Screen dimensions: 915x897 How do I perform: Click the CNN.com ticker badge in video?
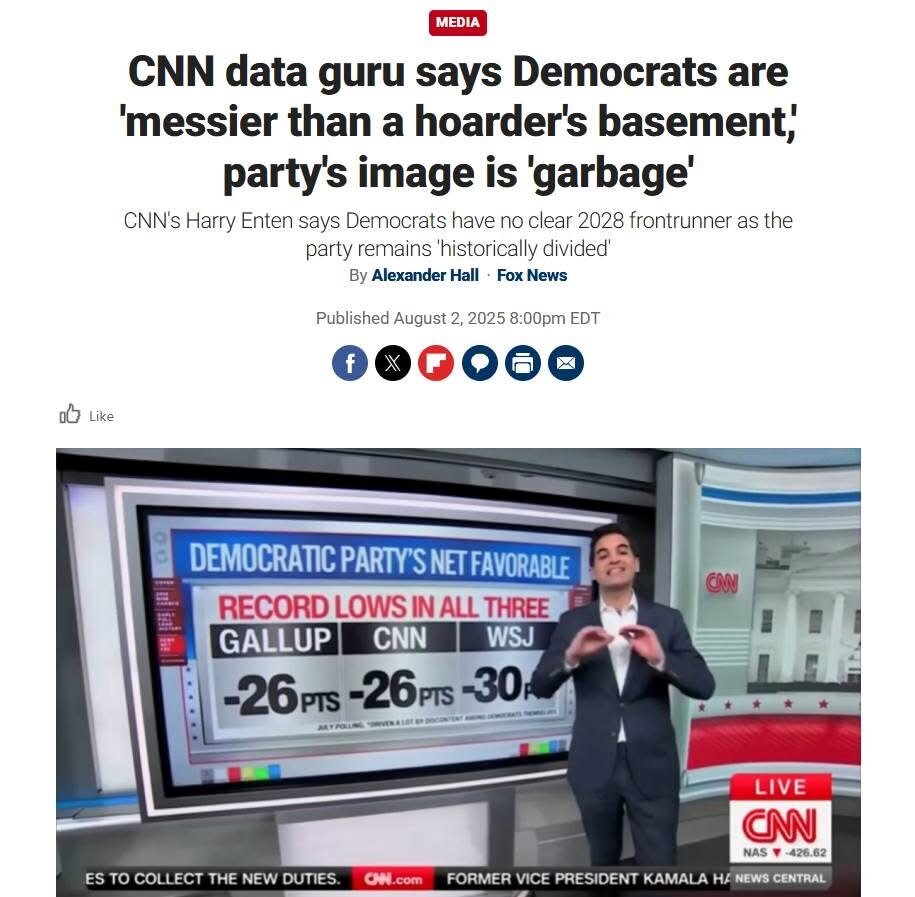pos(393,878)
